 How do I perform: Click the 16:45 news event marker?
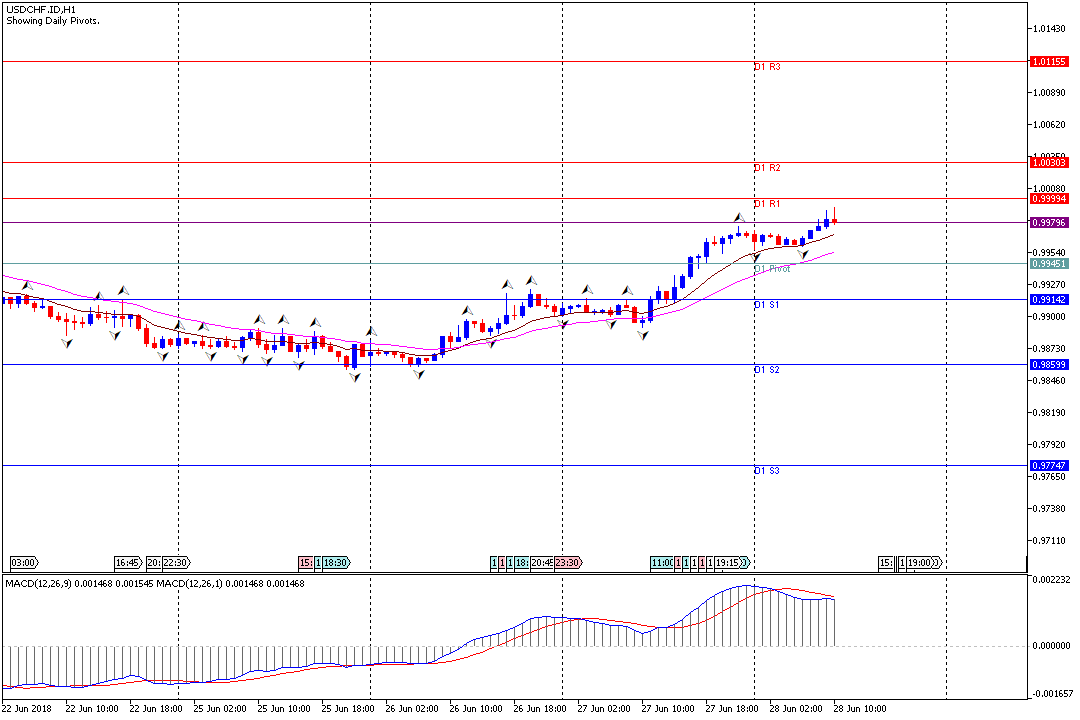coord(129,563)
